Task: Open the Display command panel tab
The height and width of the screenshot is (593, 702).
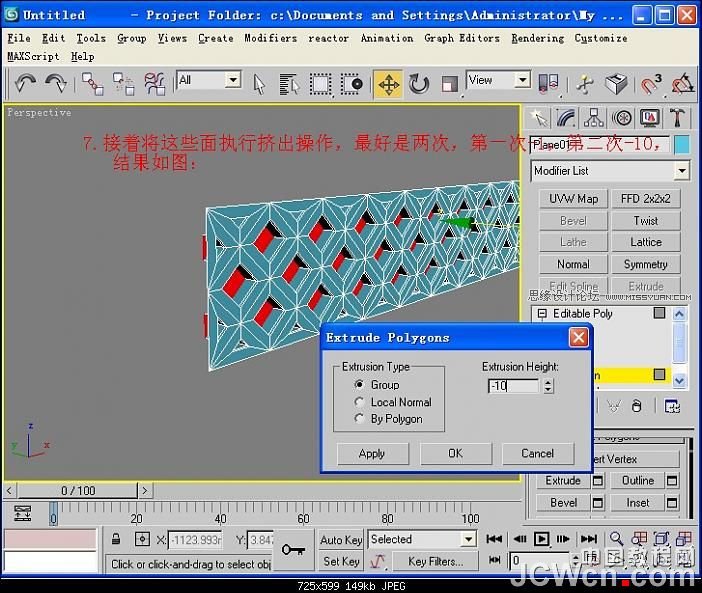Action: tap(650, 118)
